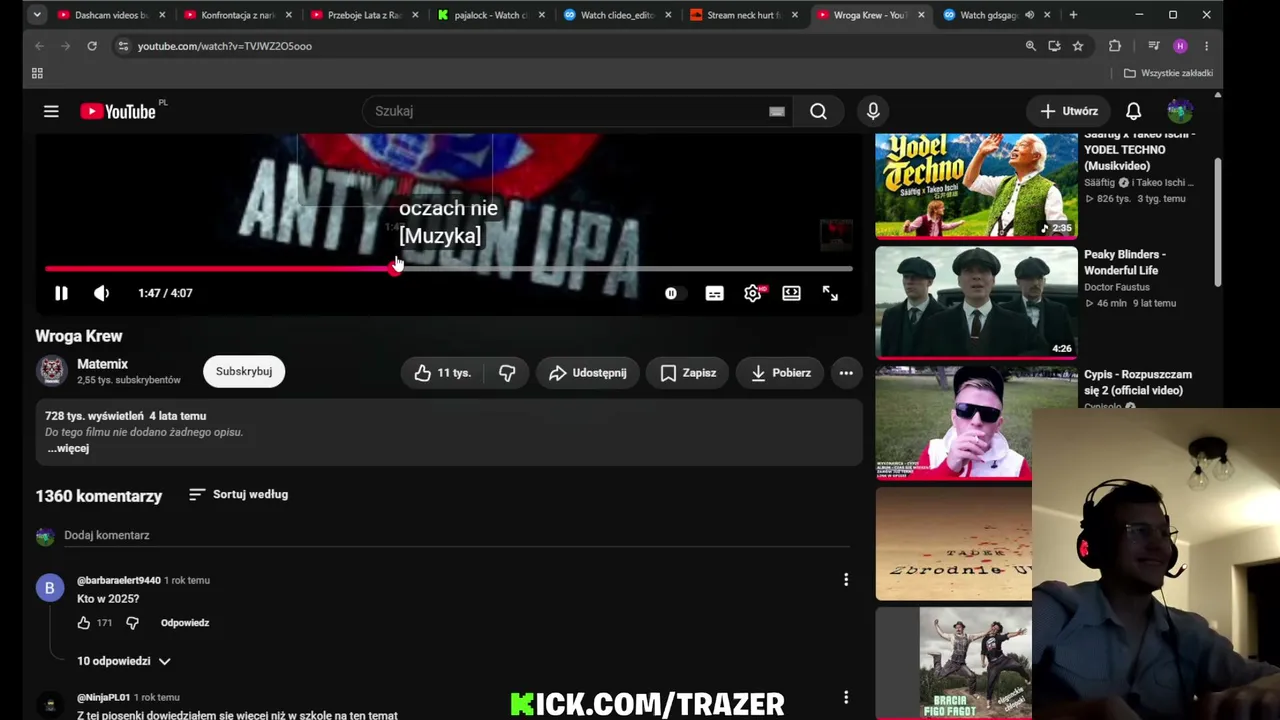Click the search magnifier button
Screen dimensions: 1280x720
coord(818,111)
